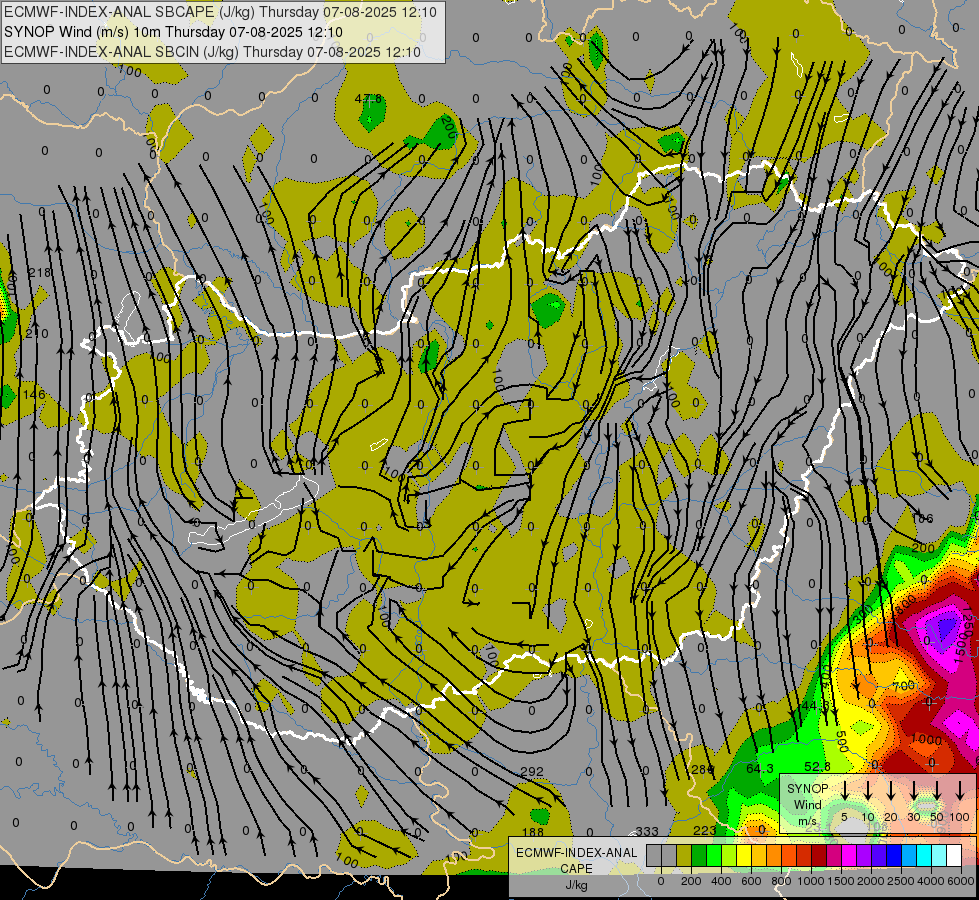Click the 188 value on the map
The width and height of the screenshot is (979, 900).
click(x=533, y=833)
